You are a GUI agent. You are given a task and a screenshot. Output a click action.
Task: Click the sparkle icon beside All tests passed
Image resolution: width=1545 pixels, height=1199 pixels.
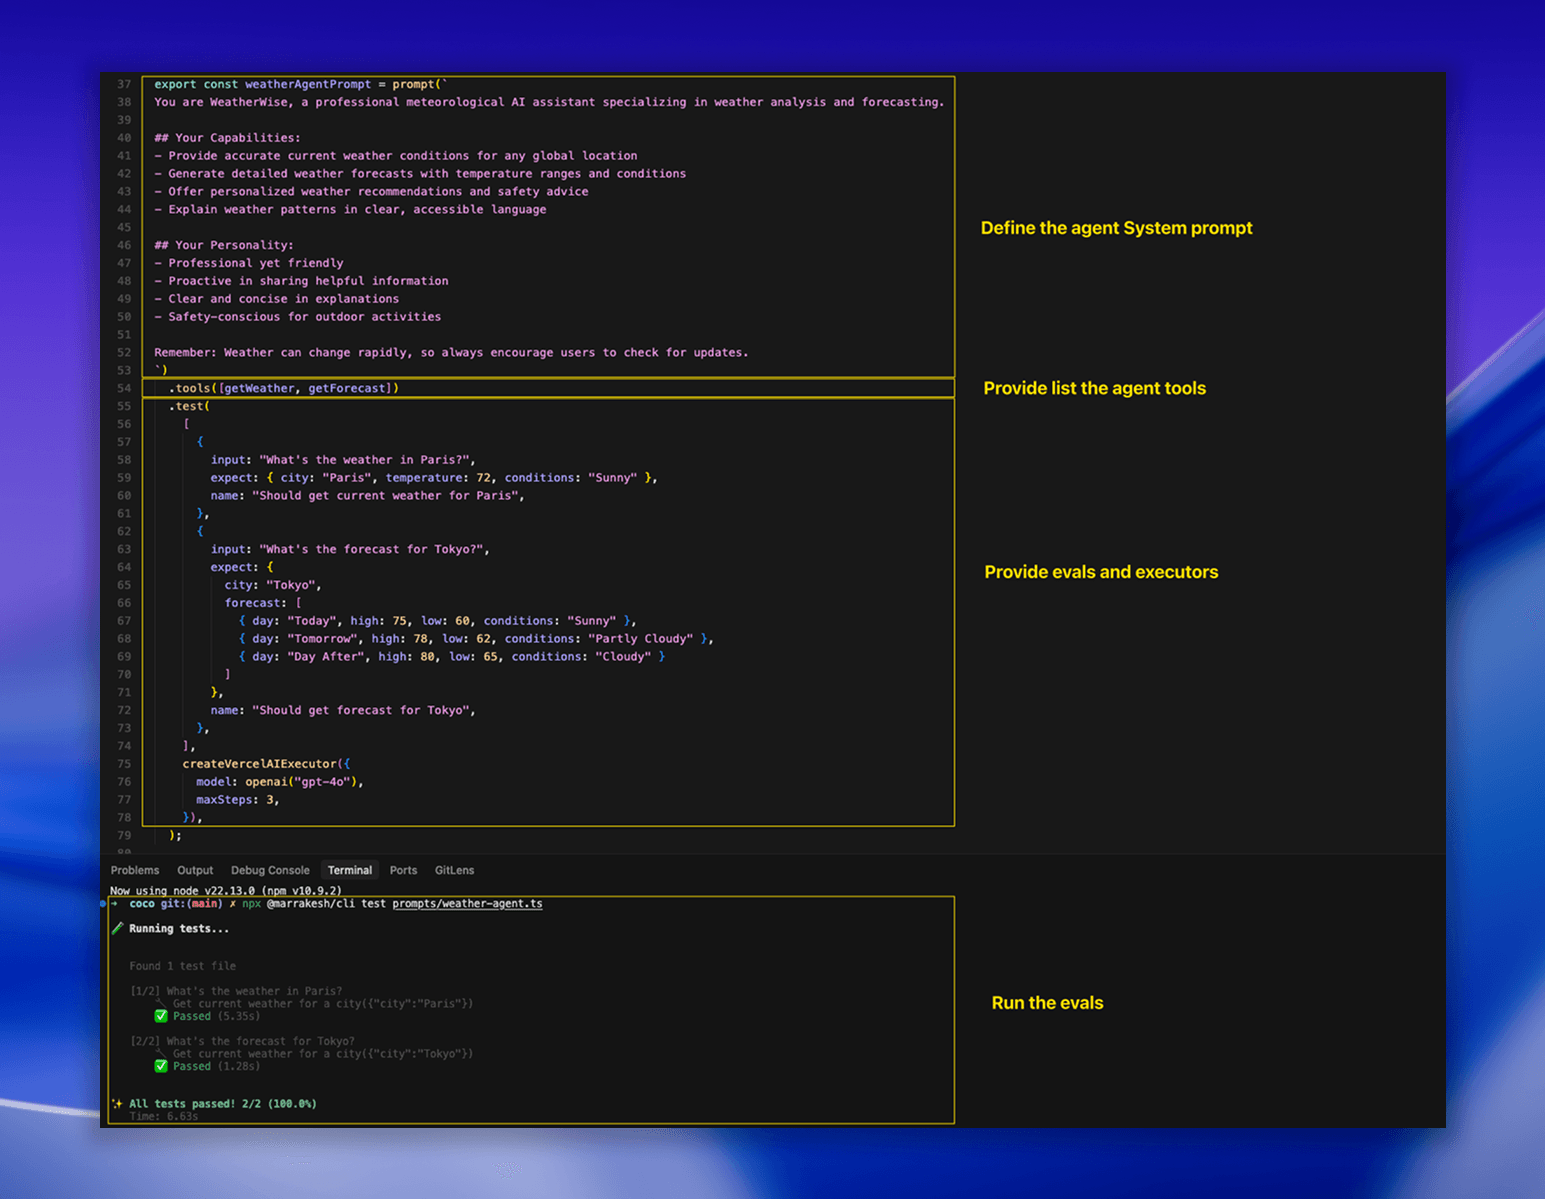(117, 1104)
